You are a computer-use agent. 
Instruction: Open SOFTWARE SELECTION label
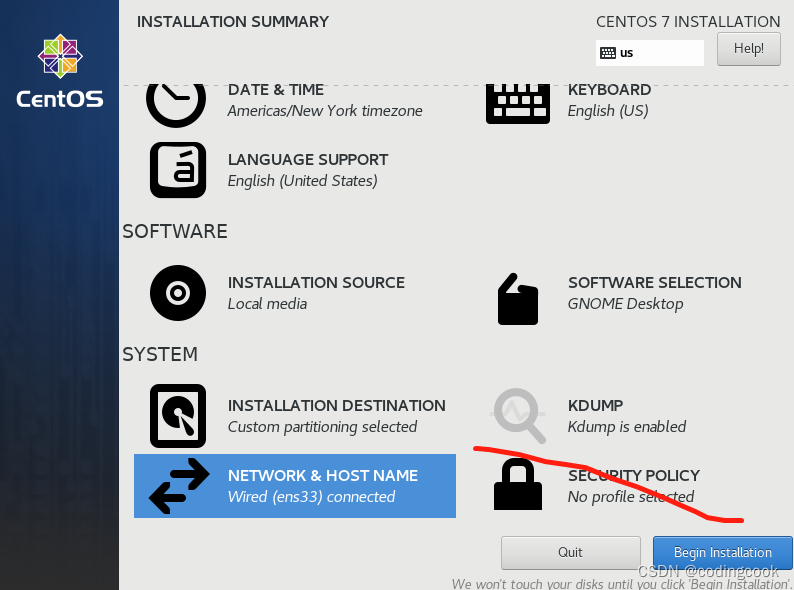pyautogui.click(x=654, y=283)
